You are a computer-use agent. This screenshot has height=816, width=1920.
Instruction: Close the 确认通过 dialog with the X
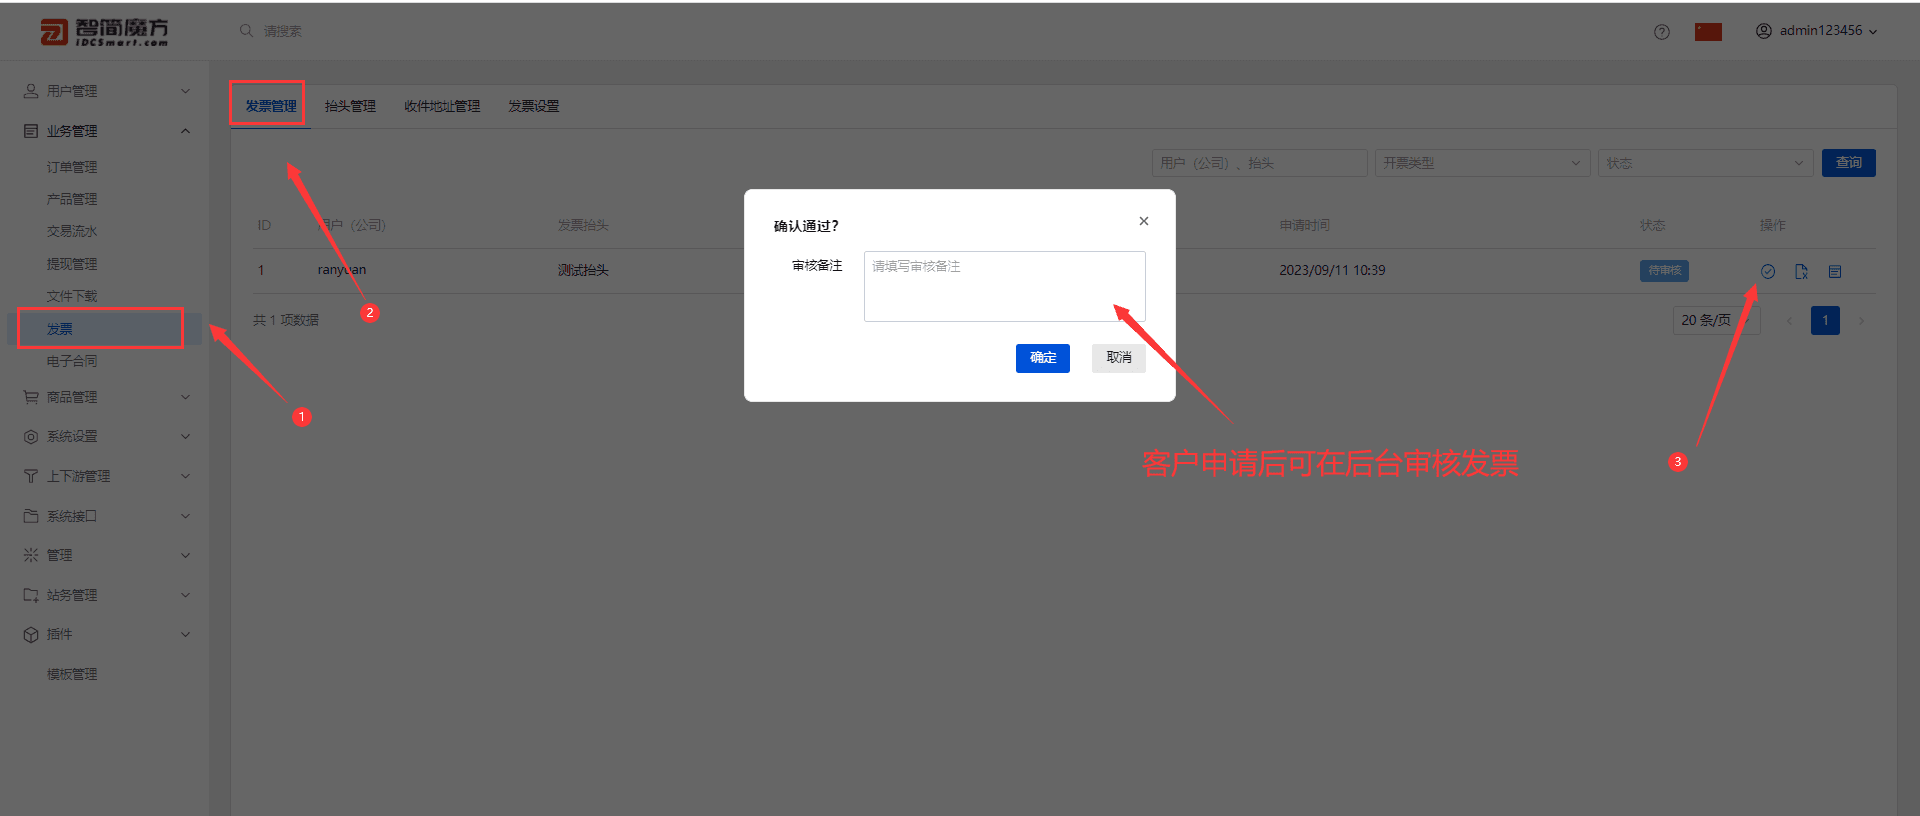point(1144,221)
